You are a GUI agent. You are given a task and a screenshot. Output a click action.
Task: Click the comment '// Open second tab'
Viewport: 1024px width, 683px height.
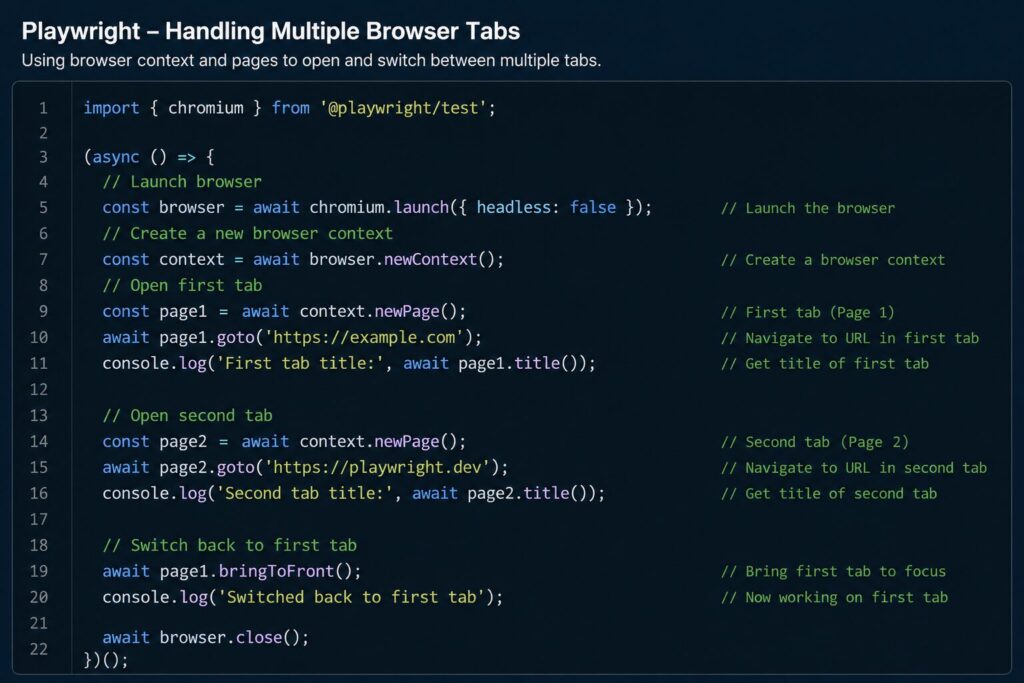[187, 415]
